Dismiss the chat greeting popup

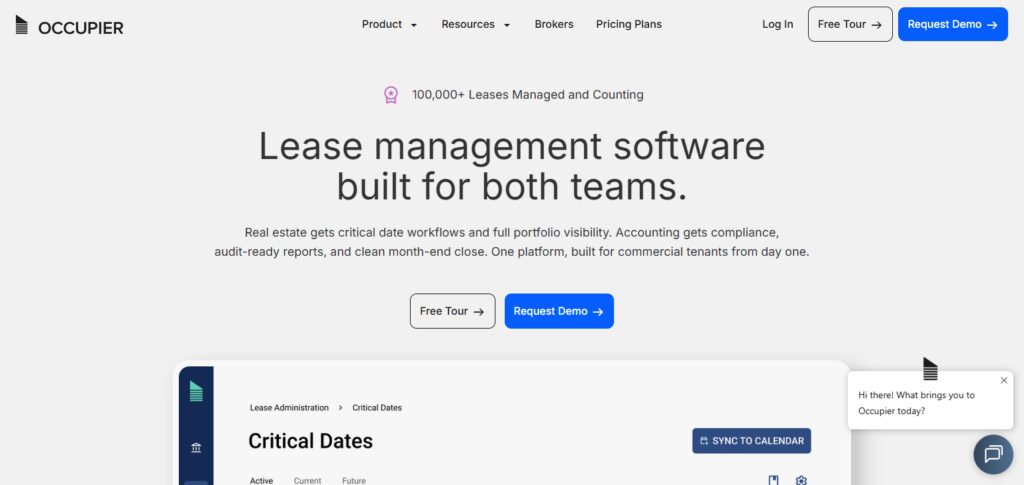click(x=1004, y=381)
